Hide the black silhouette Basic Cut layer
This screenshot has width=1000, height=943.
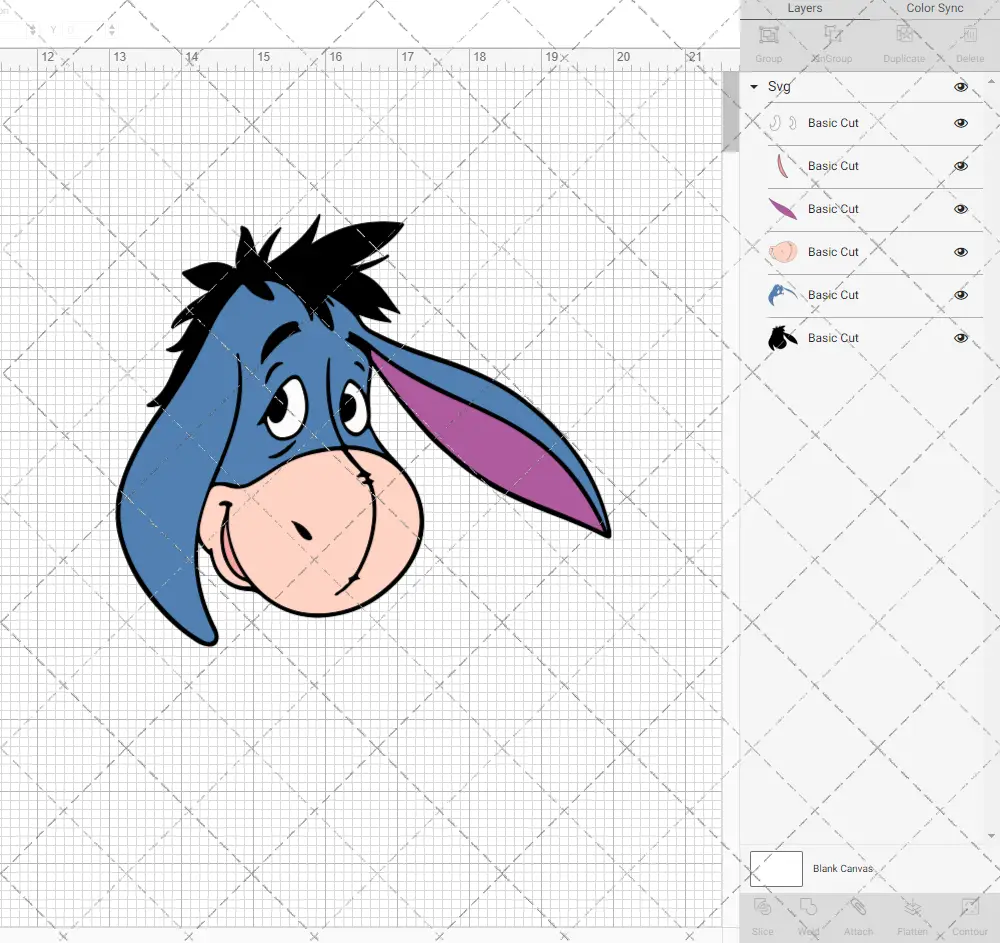point(960,338)
